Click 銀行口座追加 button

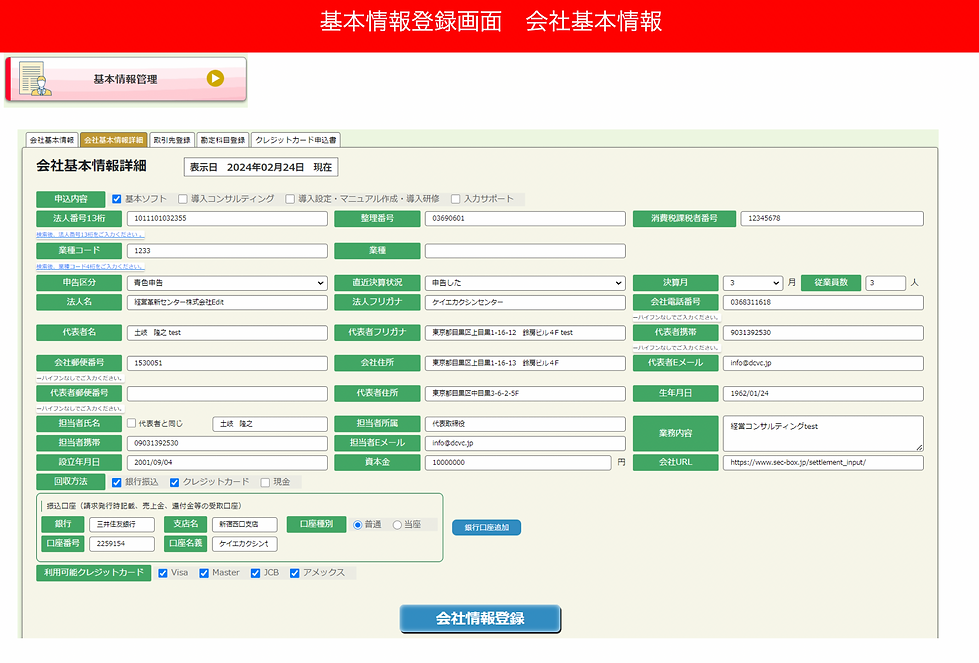486,528
